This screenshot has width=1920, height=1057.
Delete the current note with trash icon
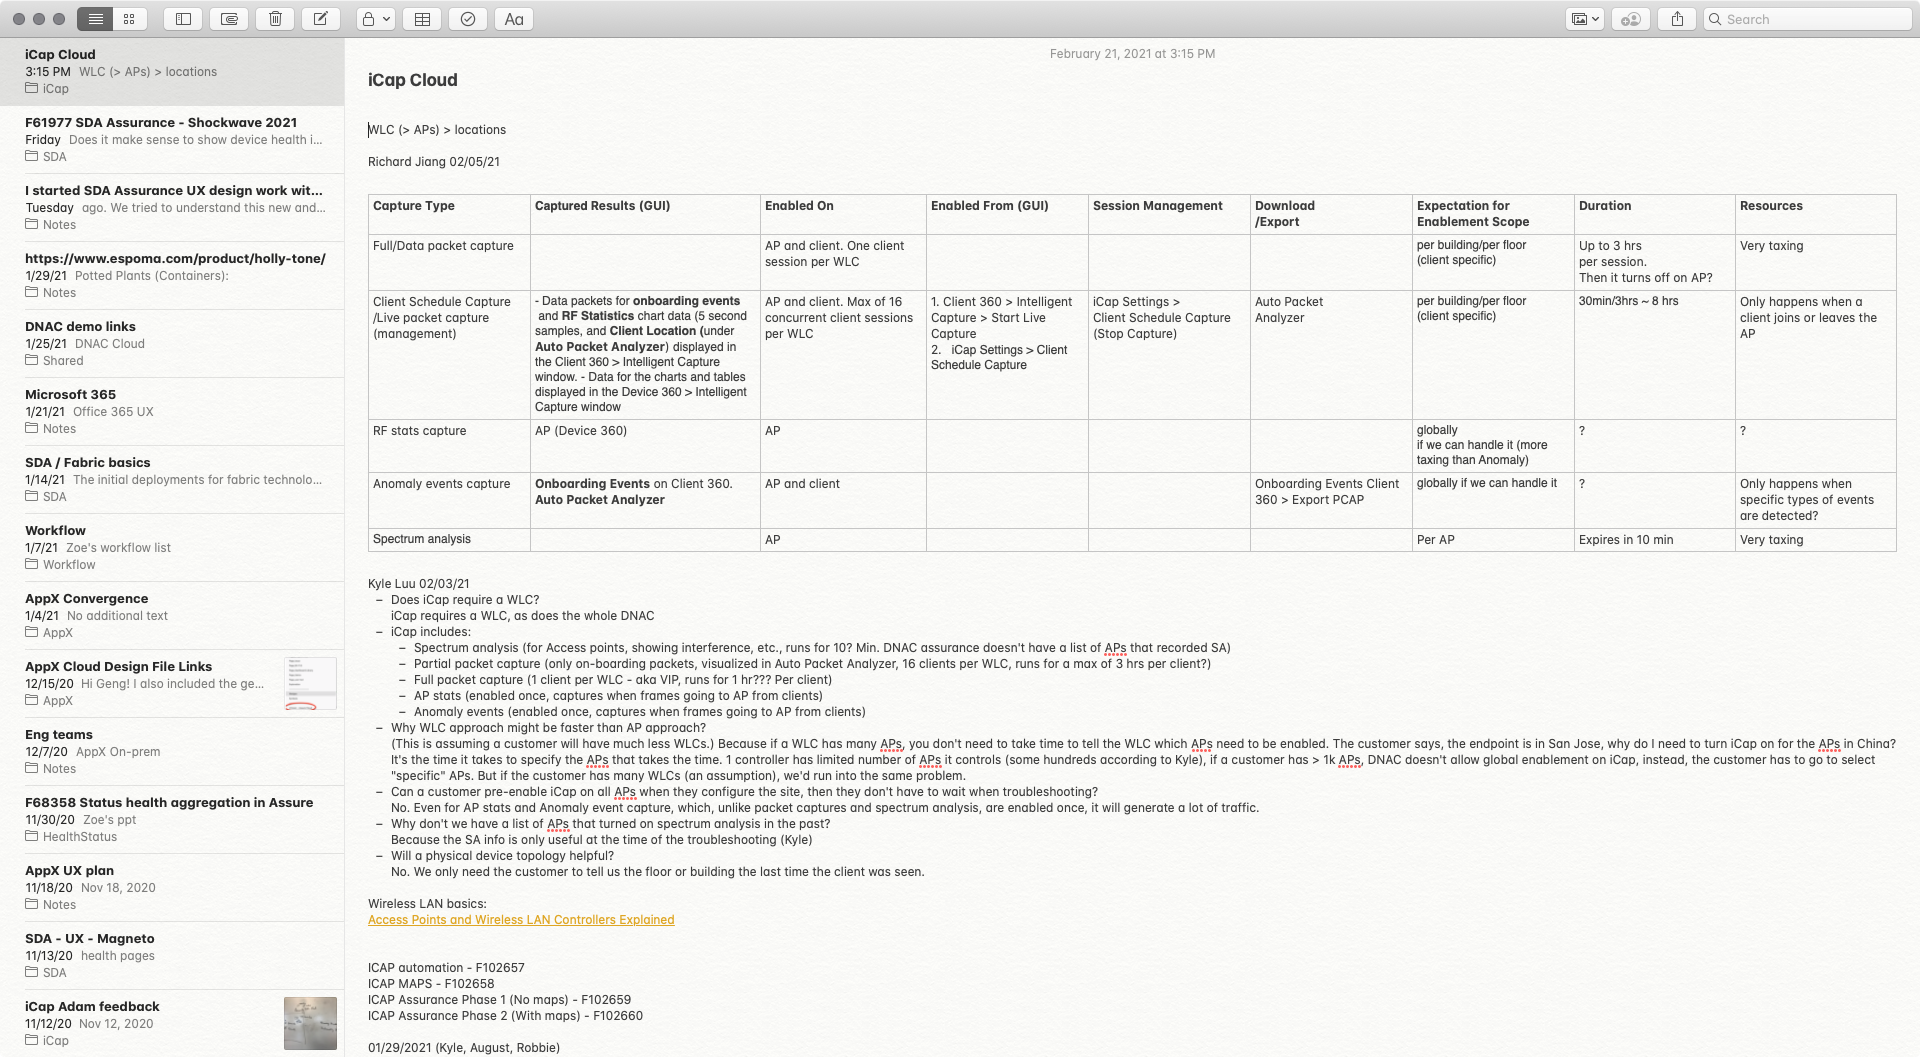275,19
